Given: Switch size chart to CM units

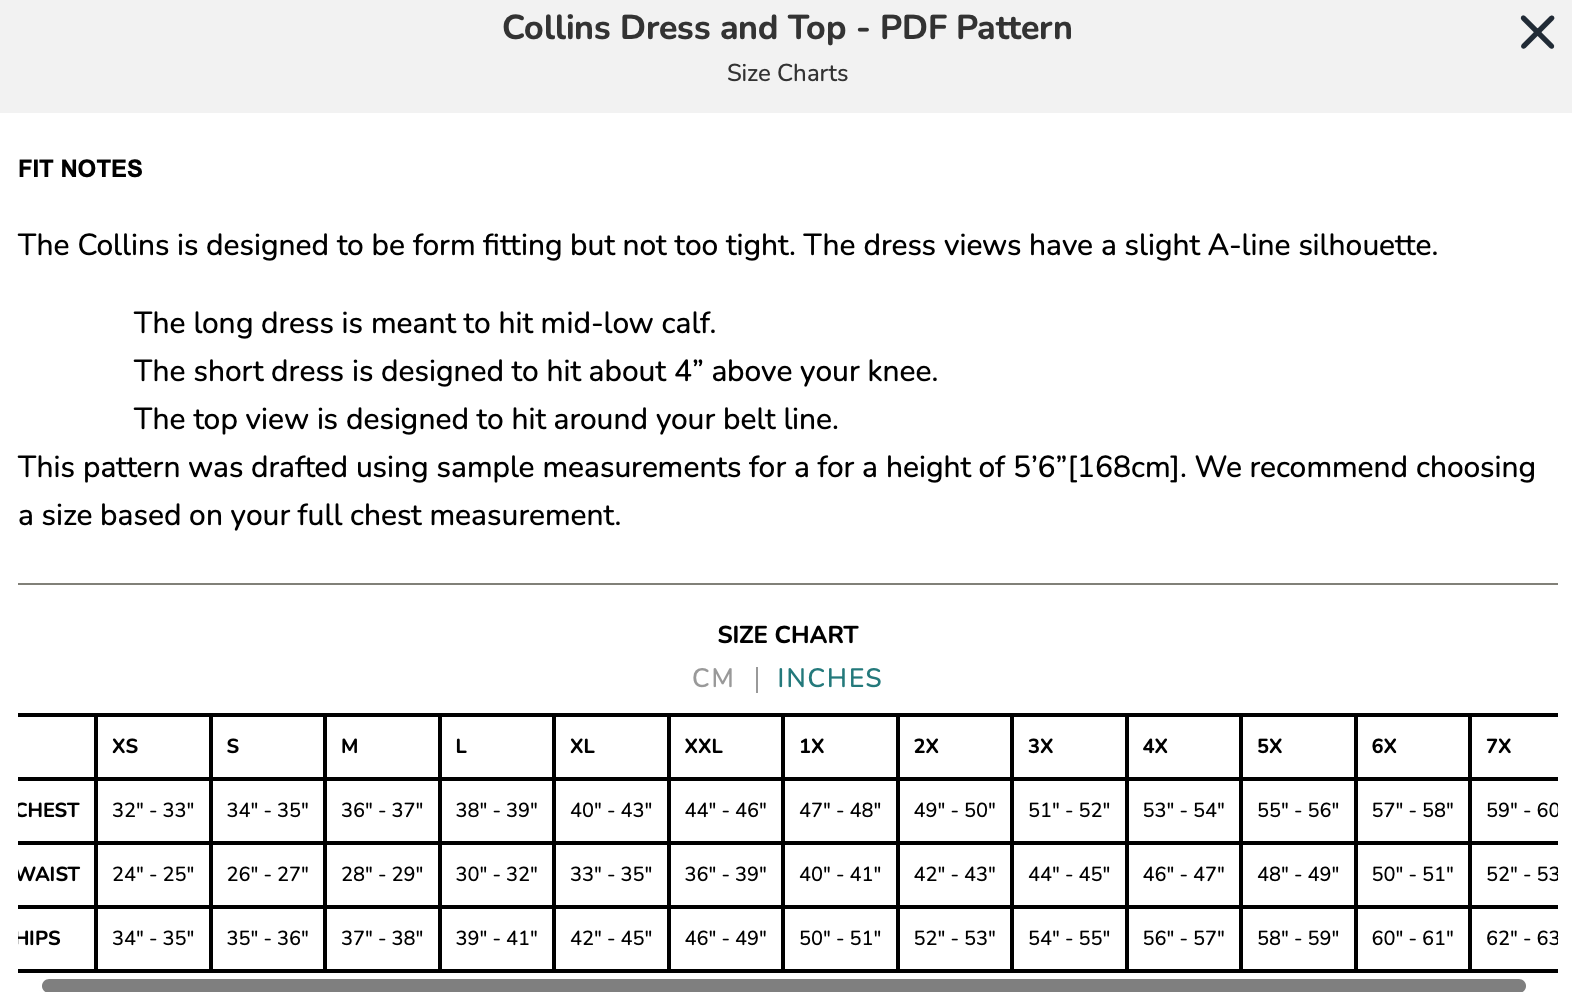Looking at the screenshot, I should pos(713,679).
